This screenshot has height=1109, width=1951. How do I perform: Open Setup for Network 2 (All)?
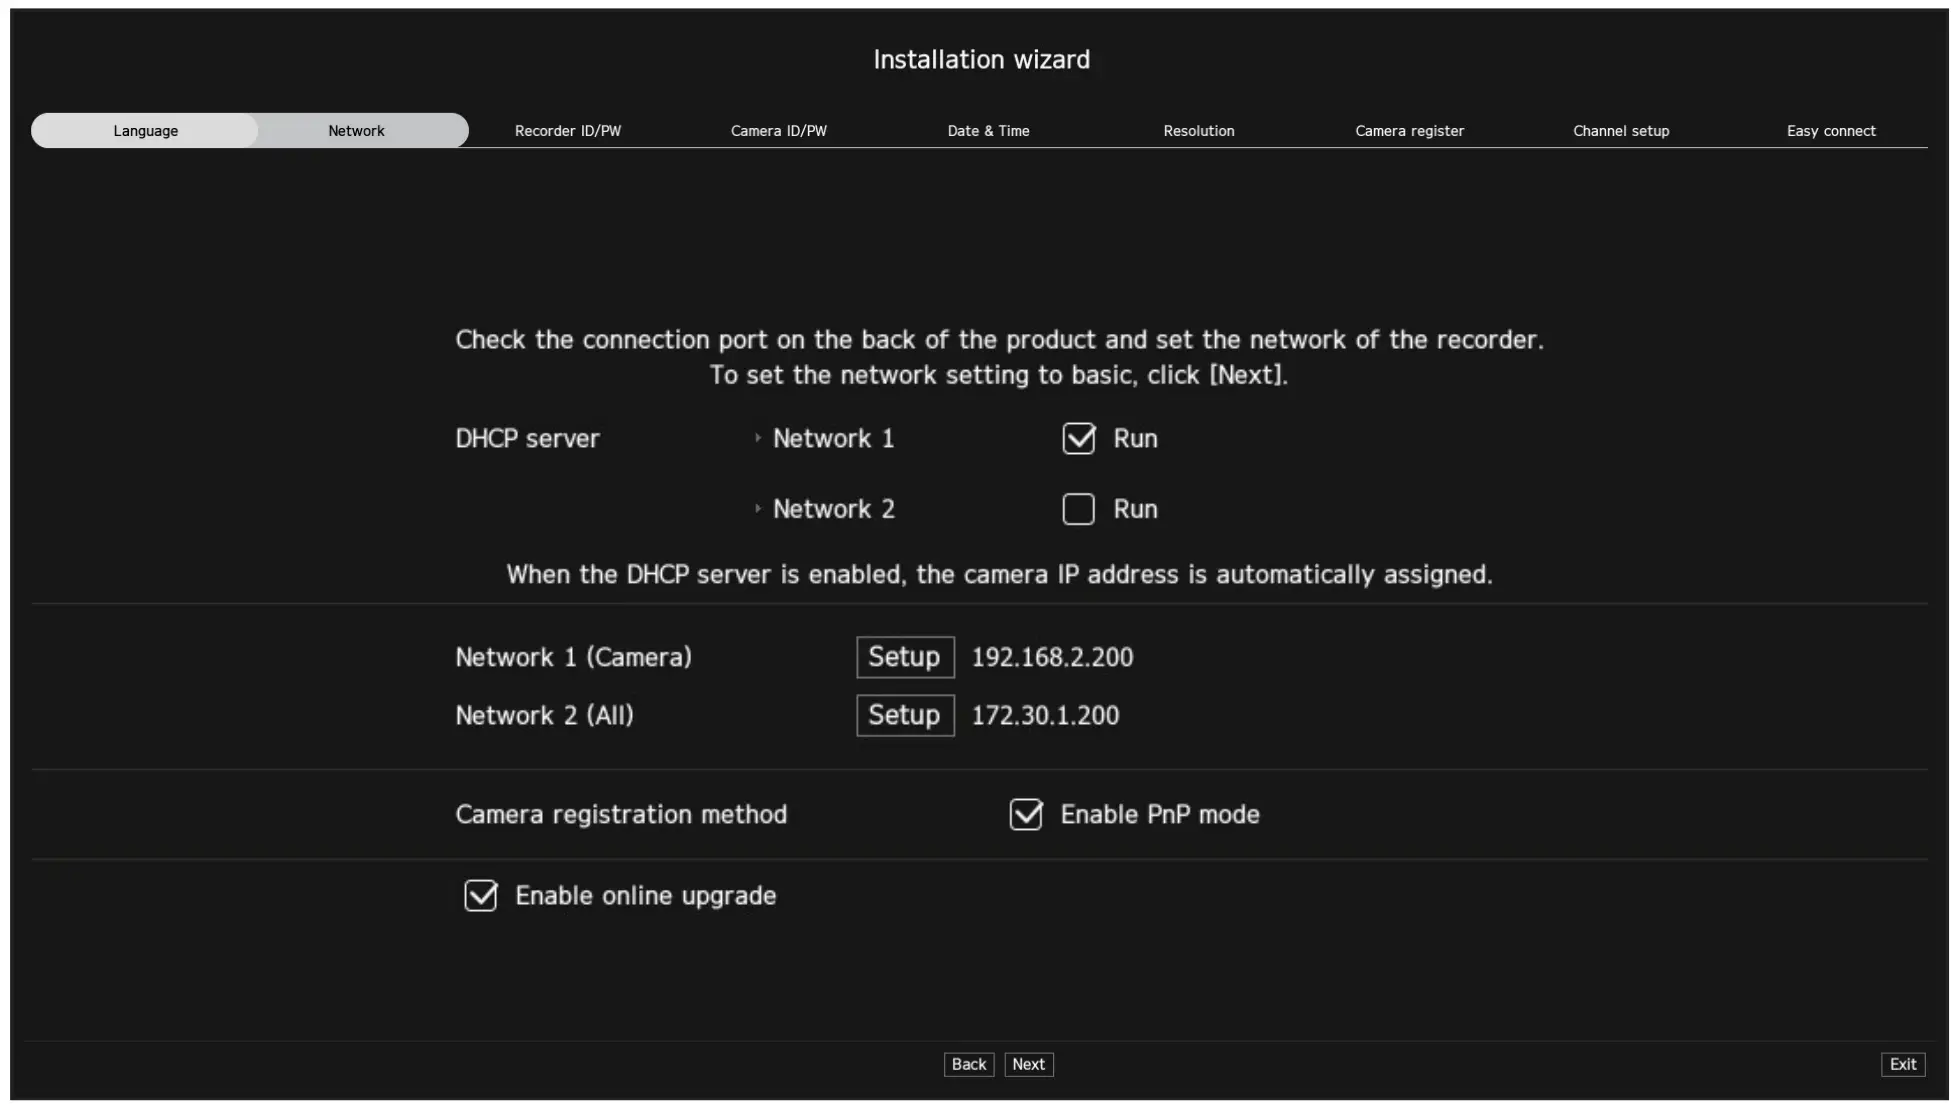click(904, 715)
